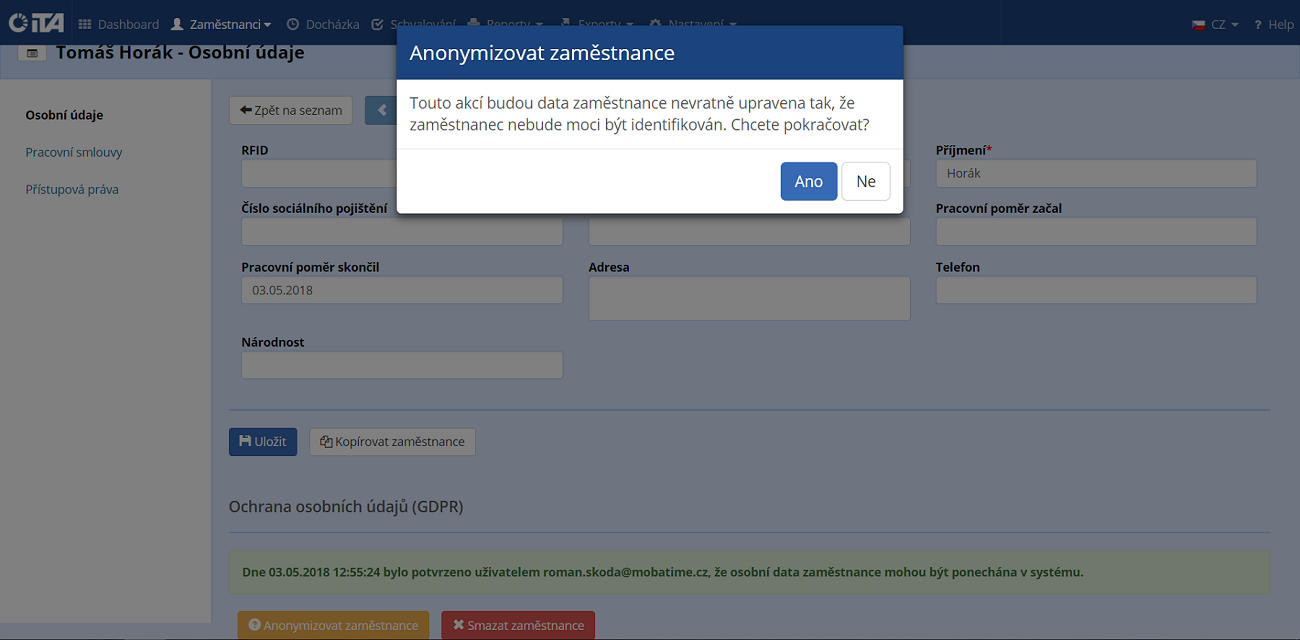Viewport: 1300px width, 640px height.
Task: Click the Czech flag language icon
Action: pos(1198,24)
